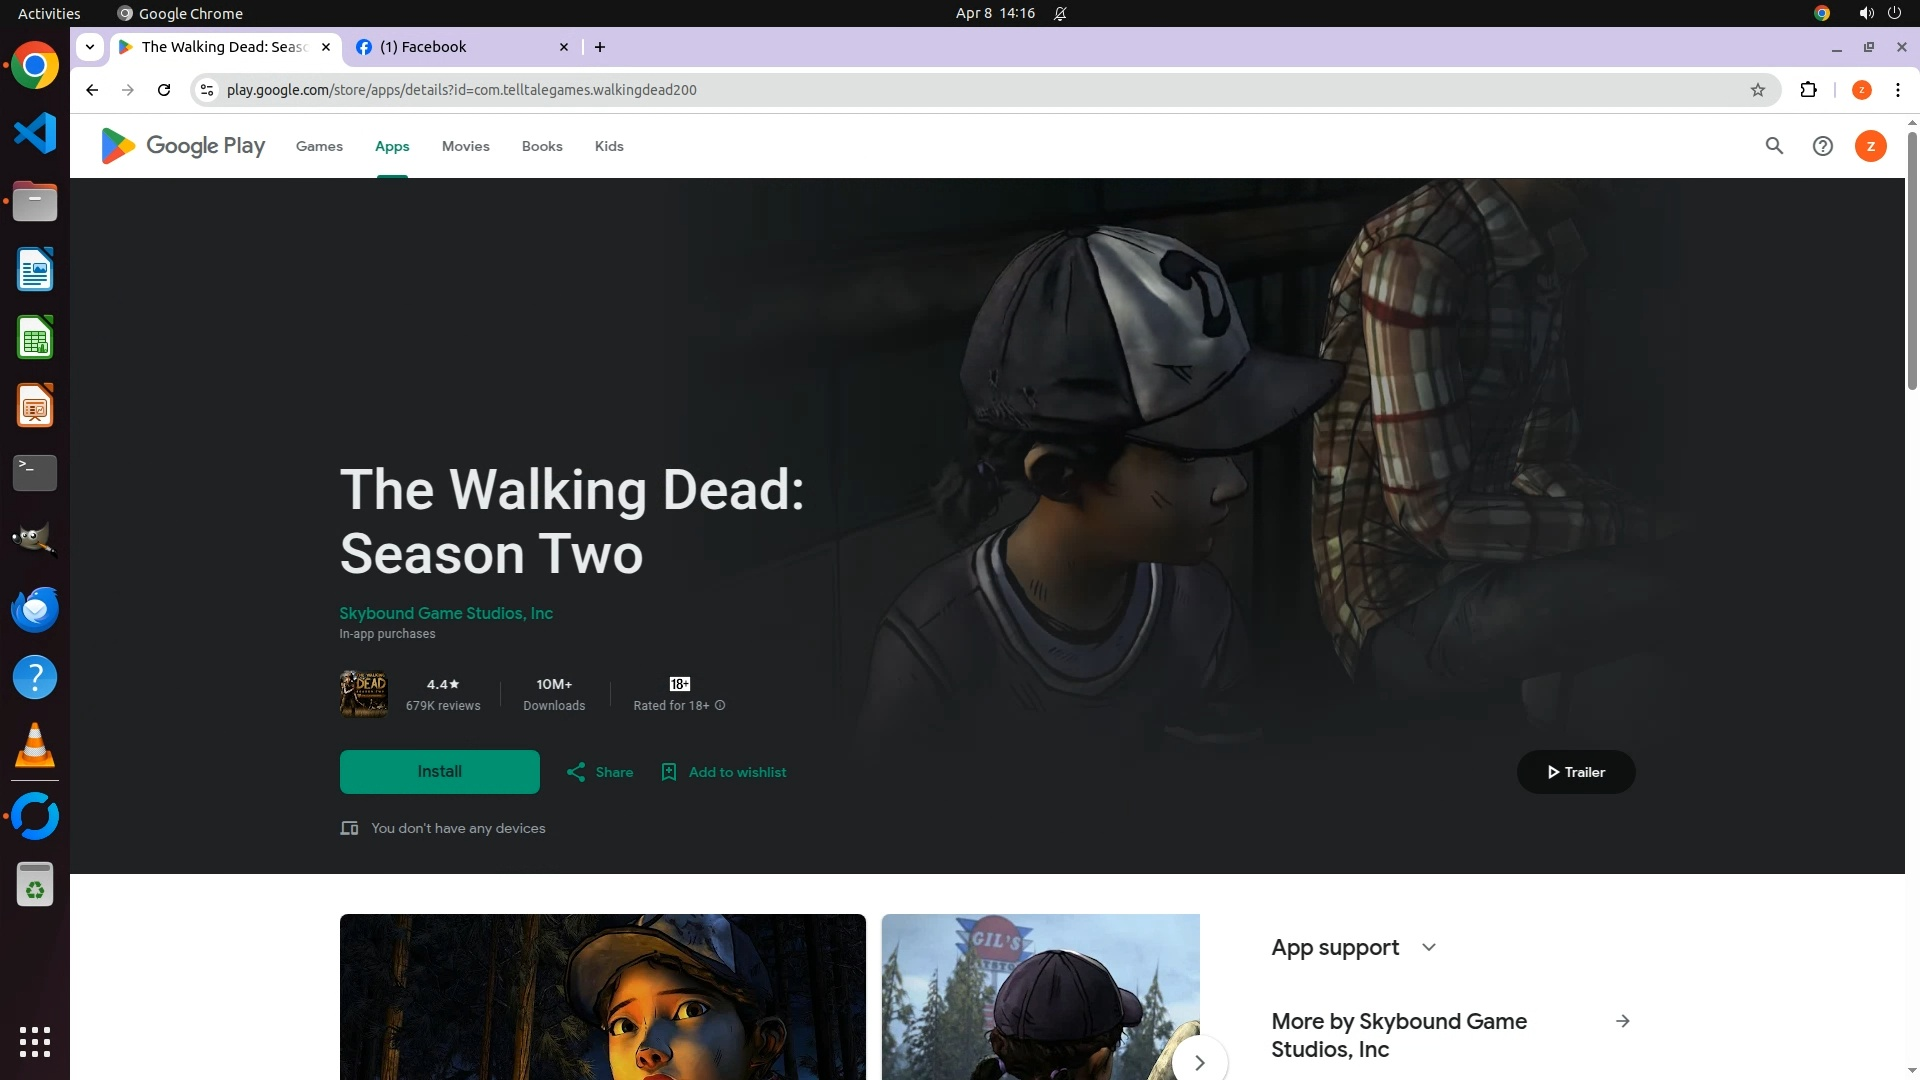The image size is (1920, 1080).
Task: Open the account avatar in Google Play
Action: click(x=1870, y=146)
